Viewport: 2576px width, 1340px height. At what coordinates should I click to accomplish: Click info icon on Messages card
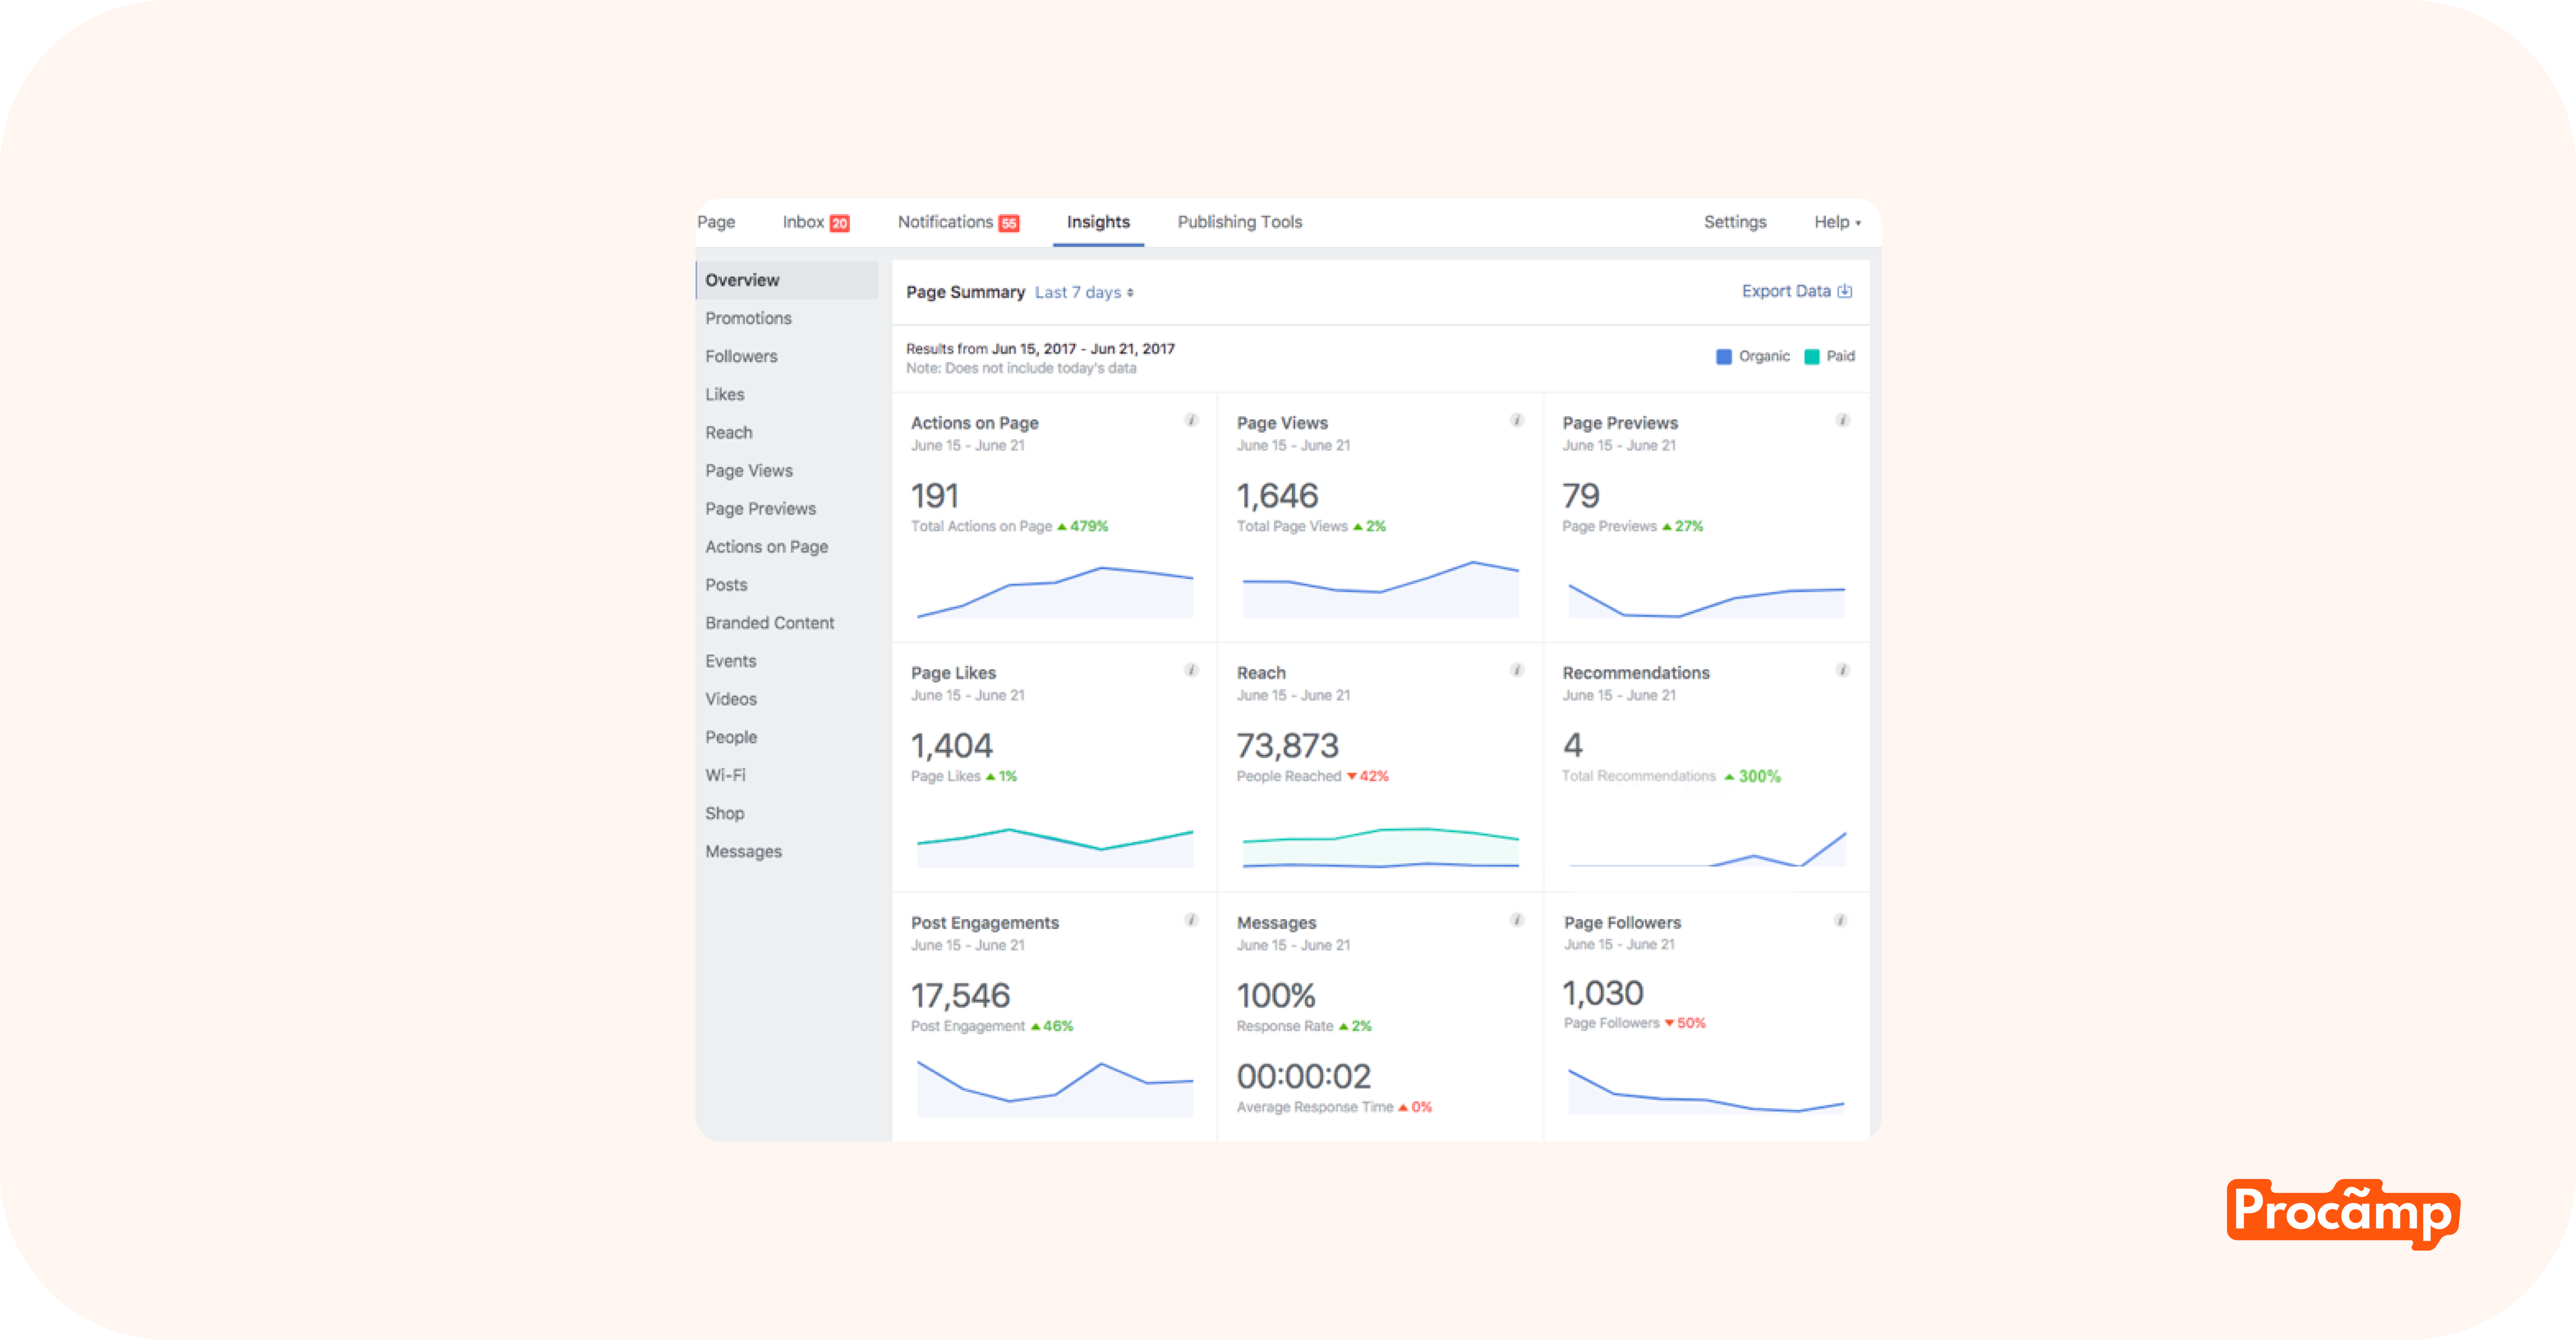pyautogui.click(x=1517, y=920)
